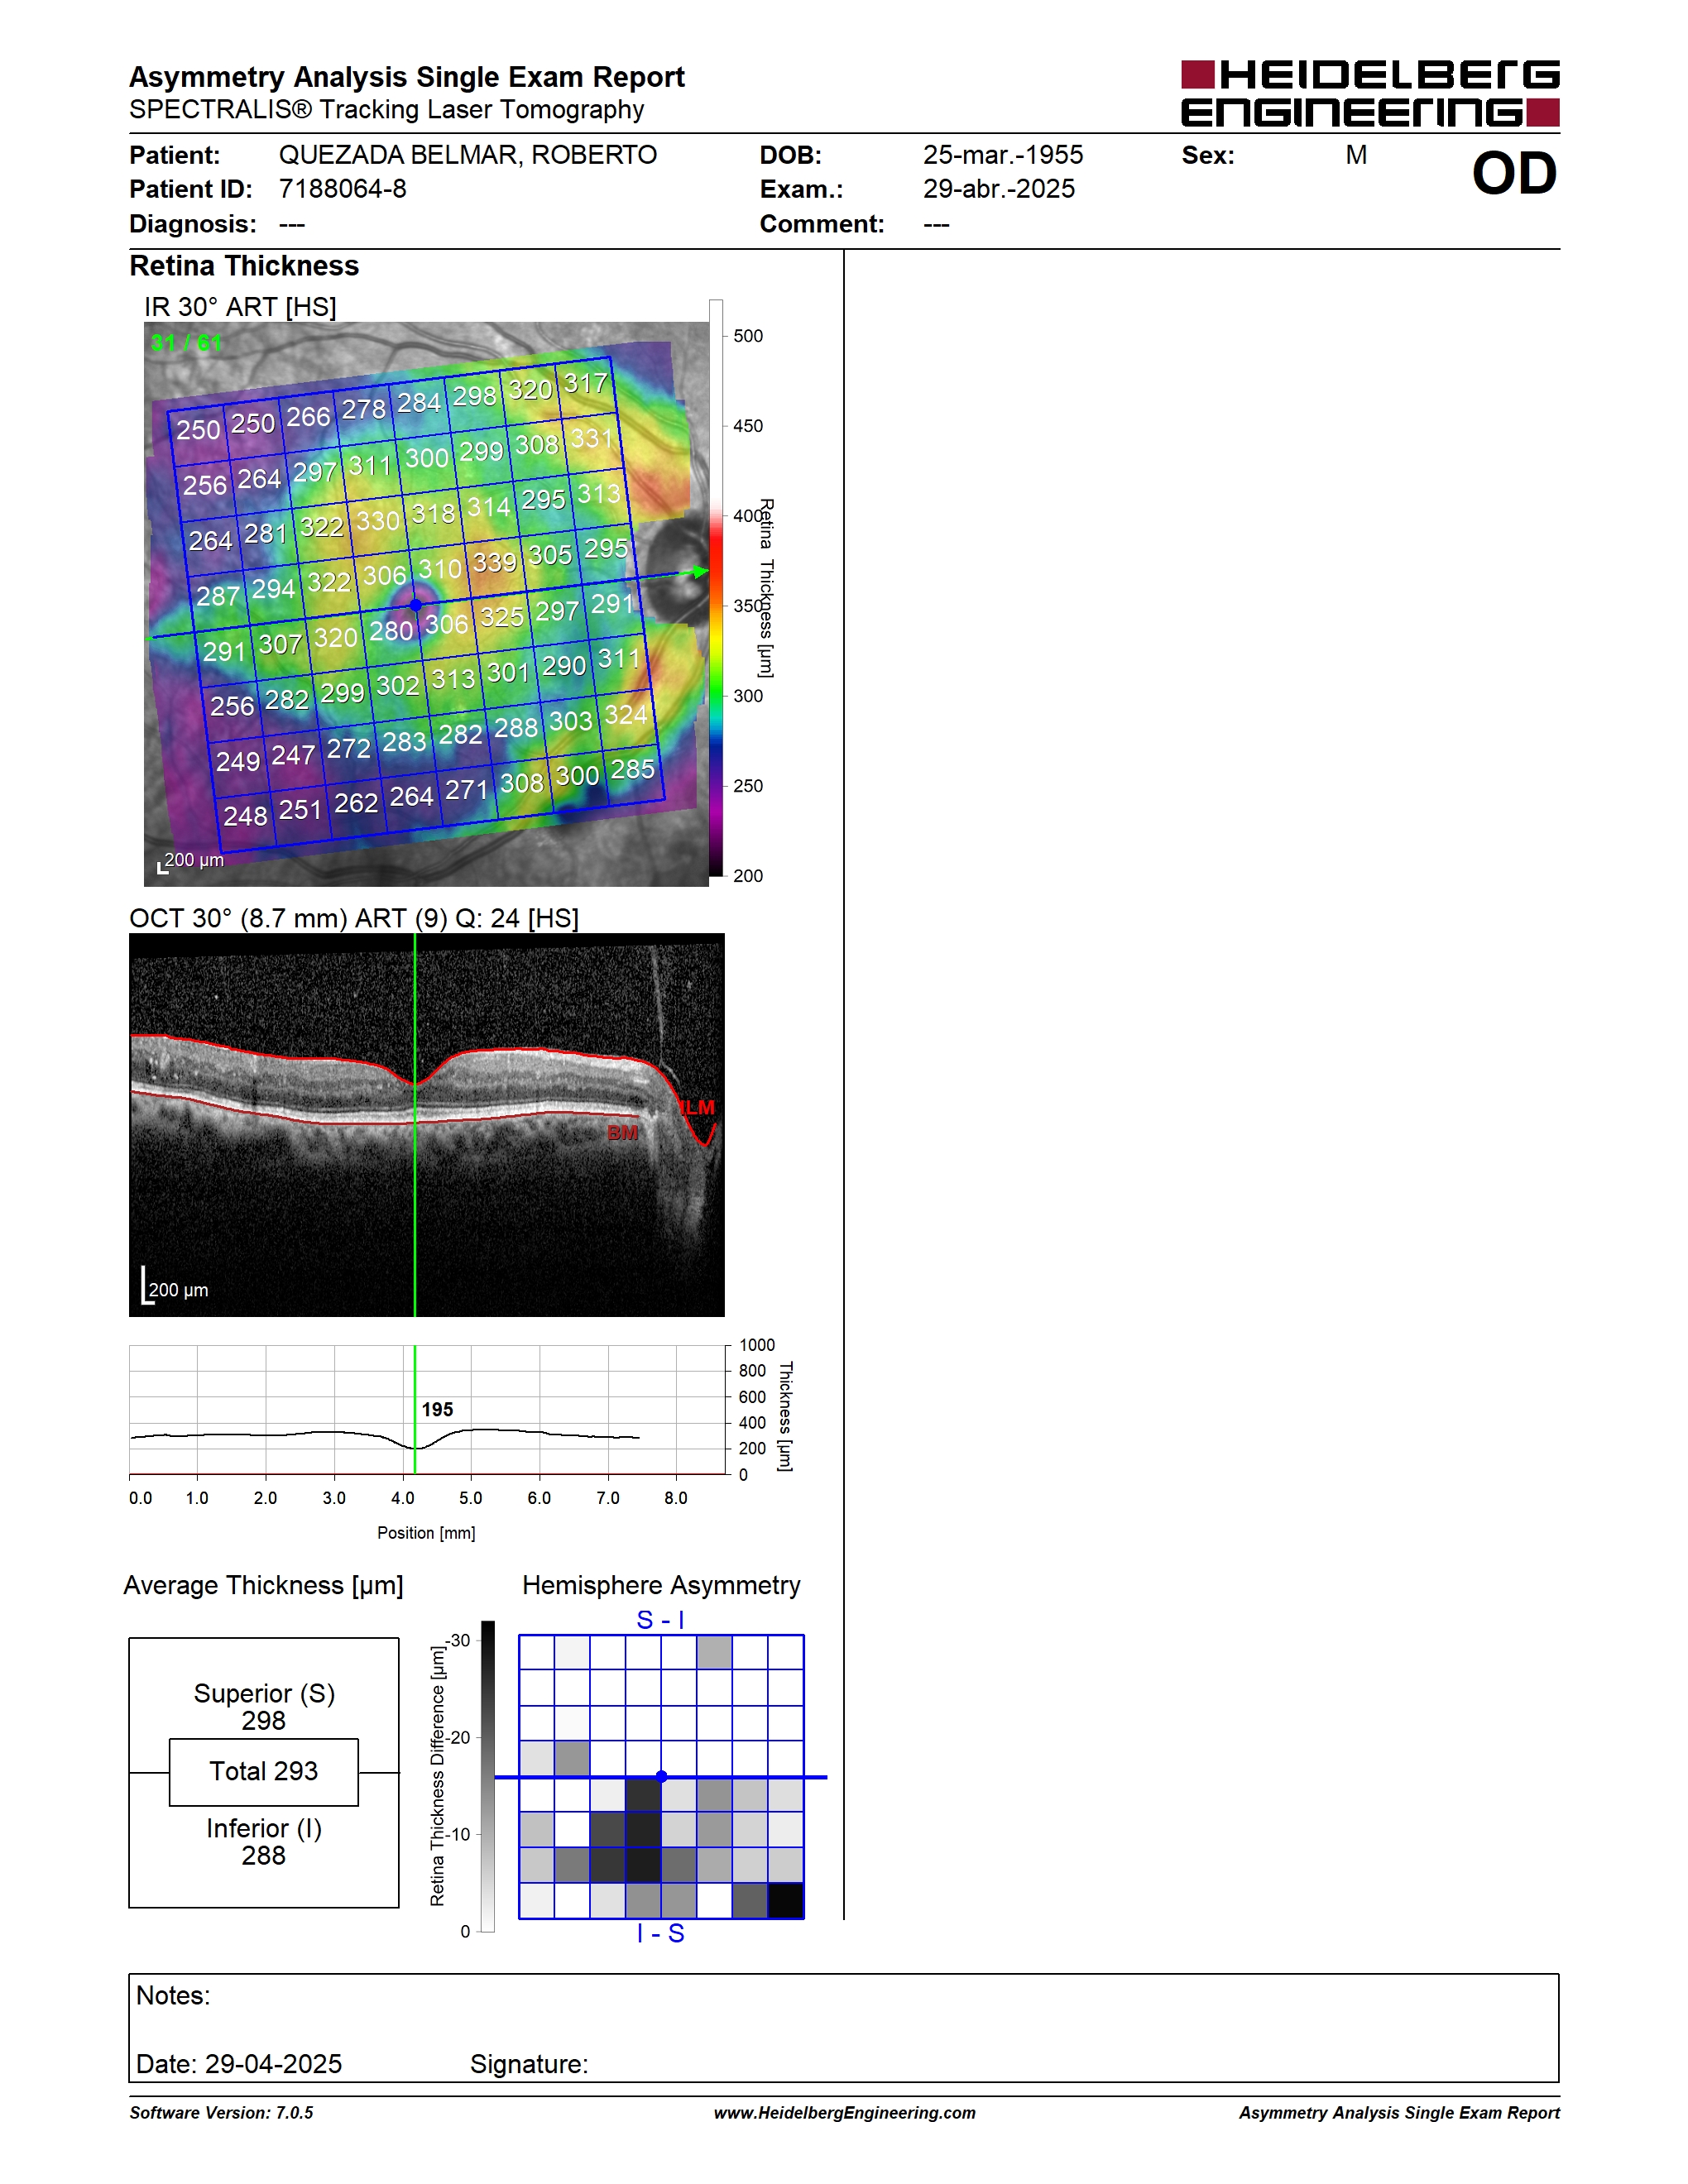The width and height of the screenshot is (1688, 2184).
Task: Click the Average Thickness [µm] heading
Action: [264, 1586]
